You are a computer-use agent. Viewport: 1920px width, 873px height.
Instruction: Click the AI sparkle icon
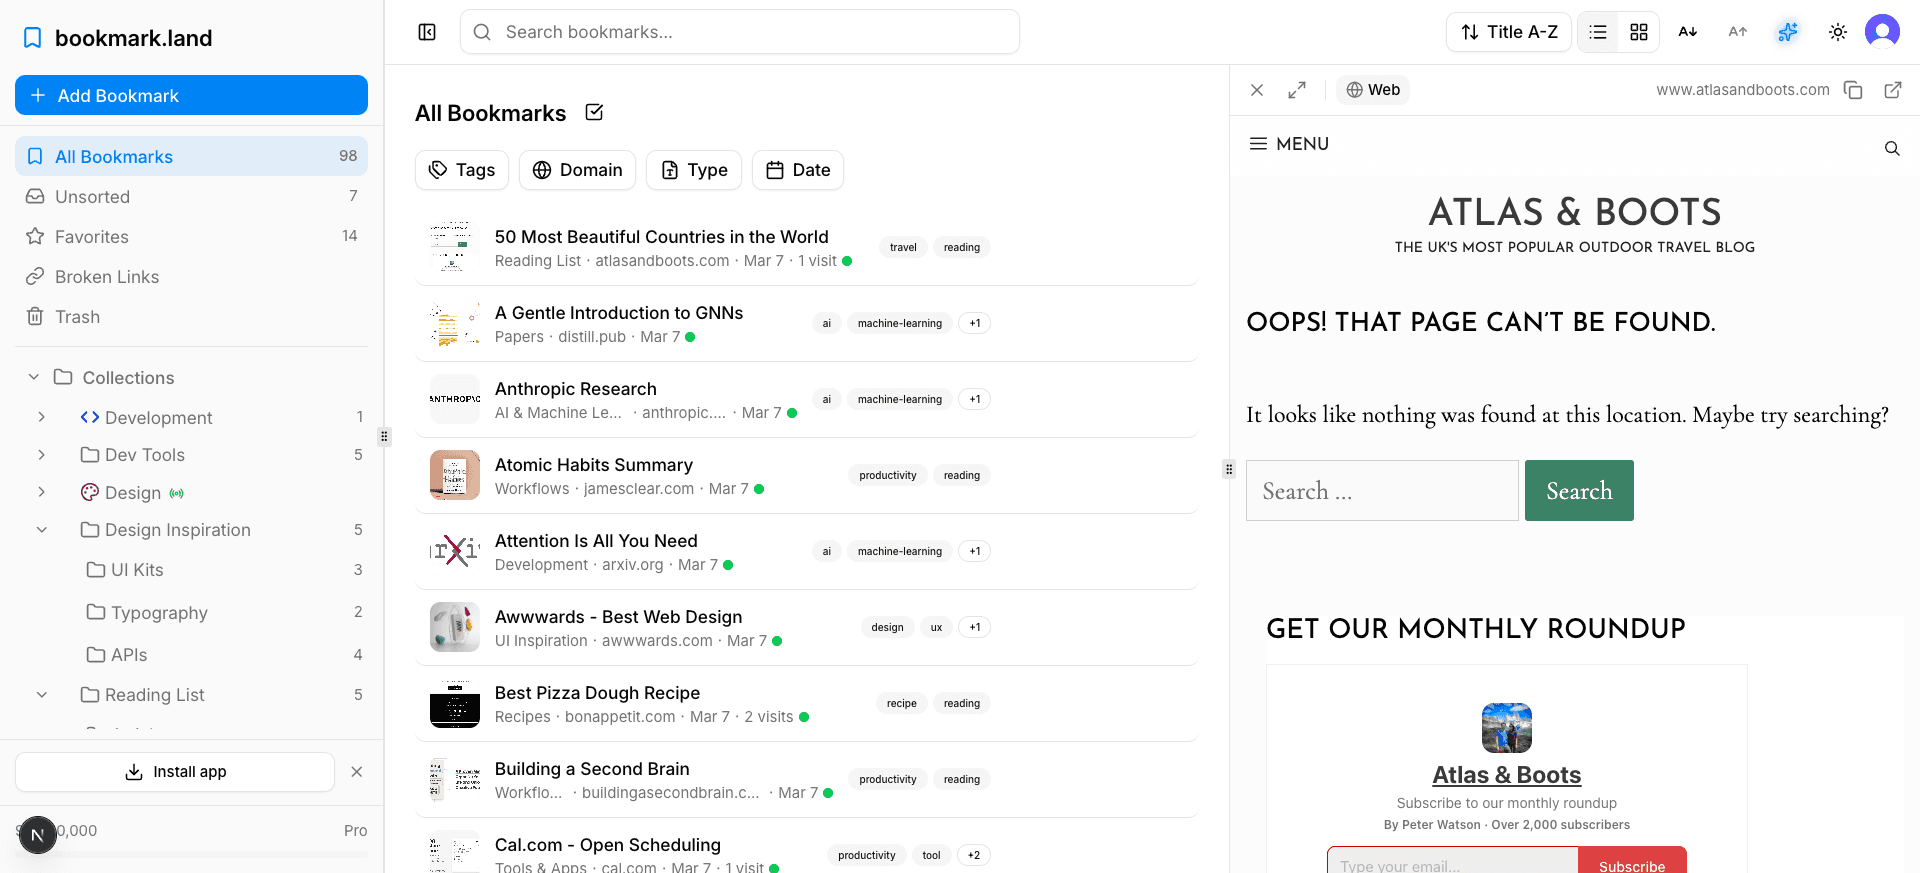[1788, 32]
